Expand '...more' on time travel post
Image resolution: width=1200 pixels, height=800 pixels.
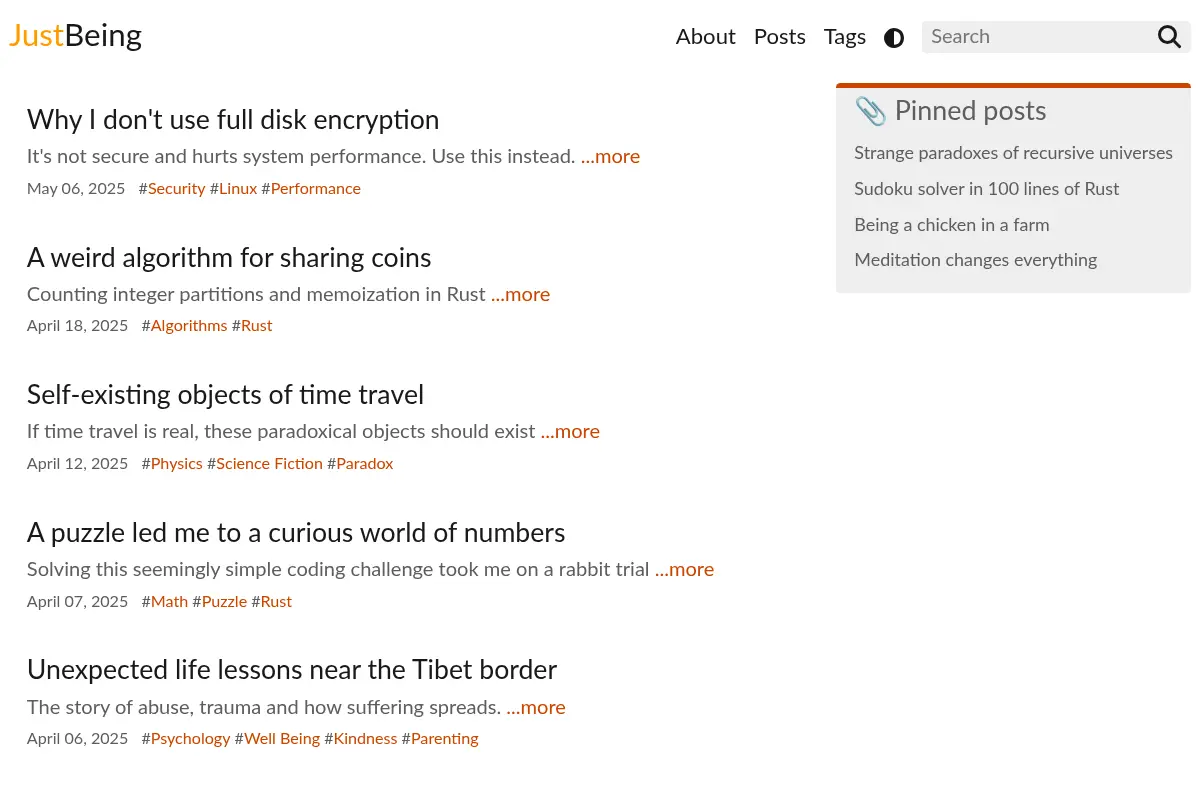570,432
